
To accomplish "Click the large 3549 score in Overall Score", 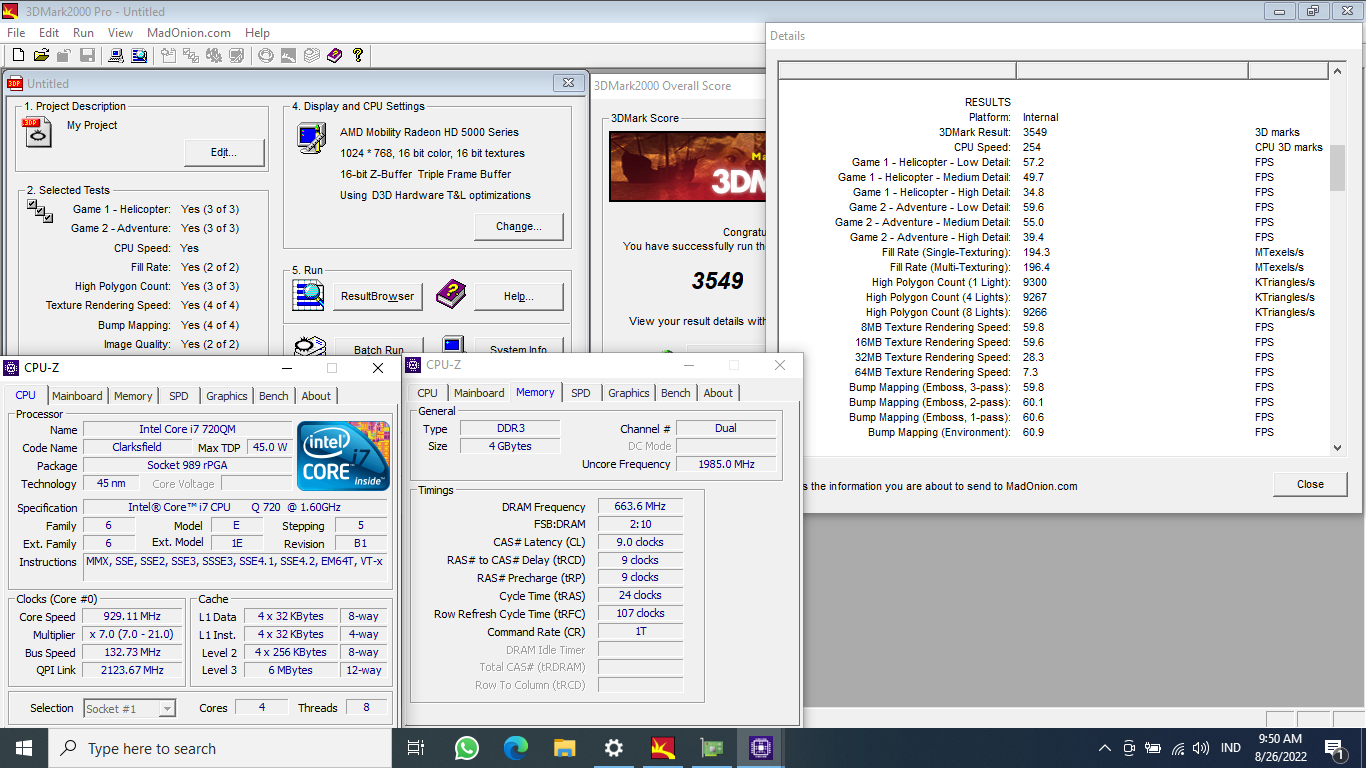I will tap(718, 281).
